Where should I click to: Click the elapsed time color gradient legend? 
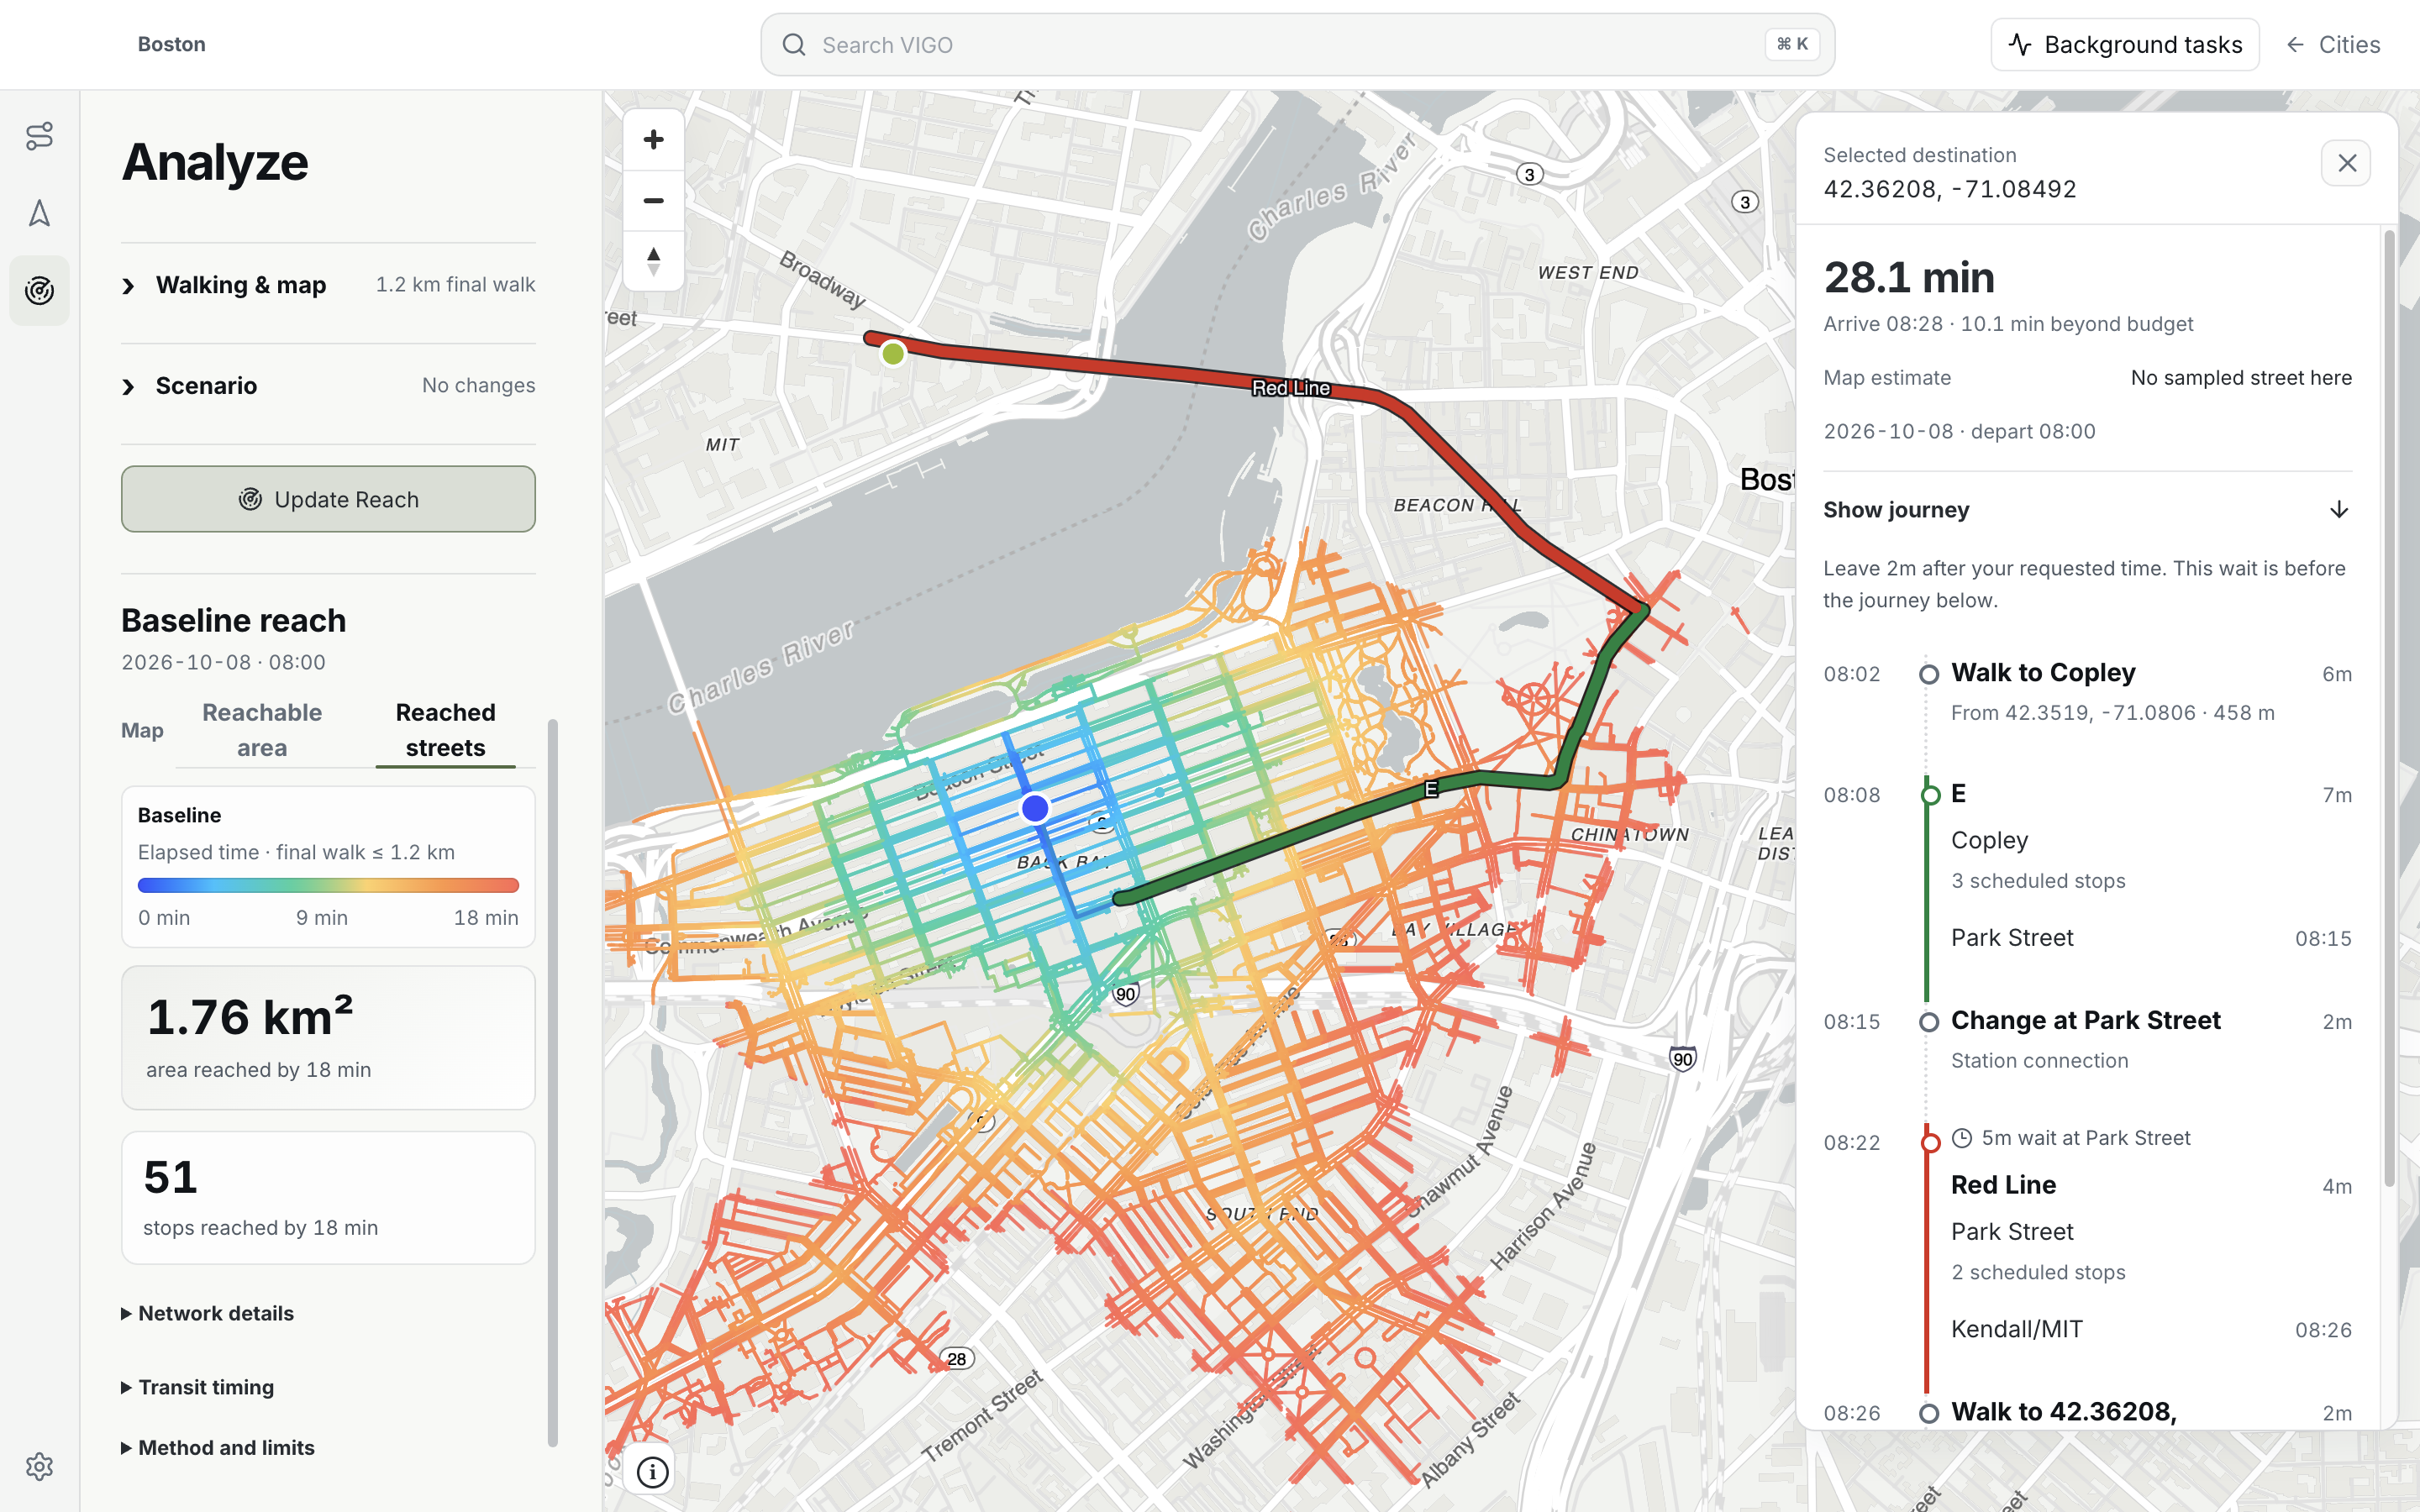point(328,885)
